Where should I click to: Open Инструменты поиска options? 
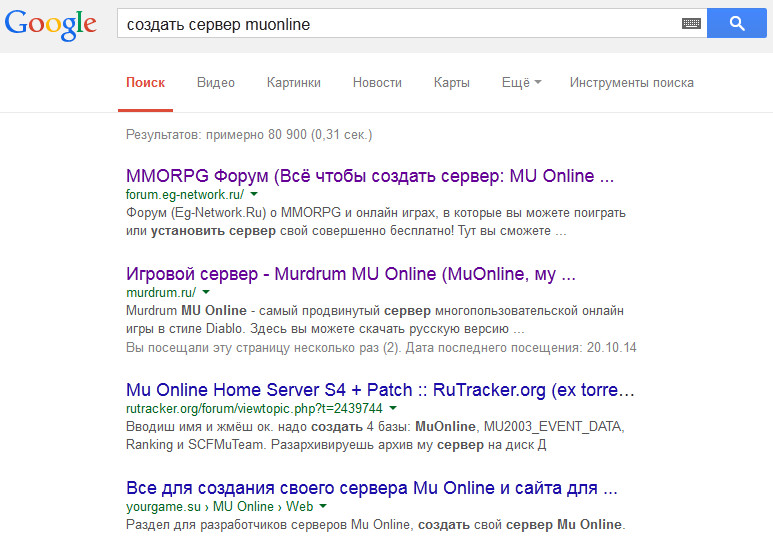(632, 82)
